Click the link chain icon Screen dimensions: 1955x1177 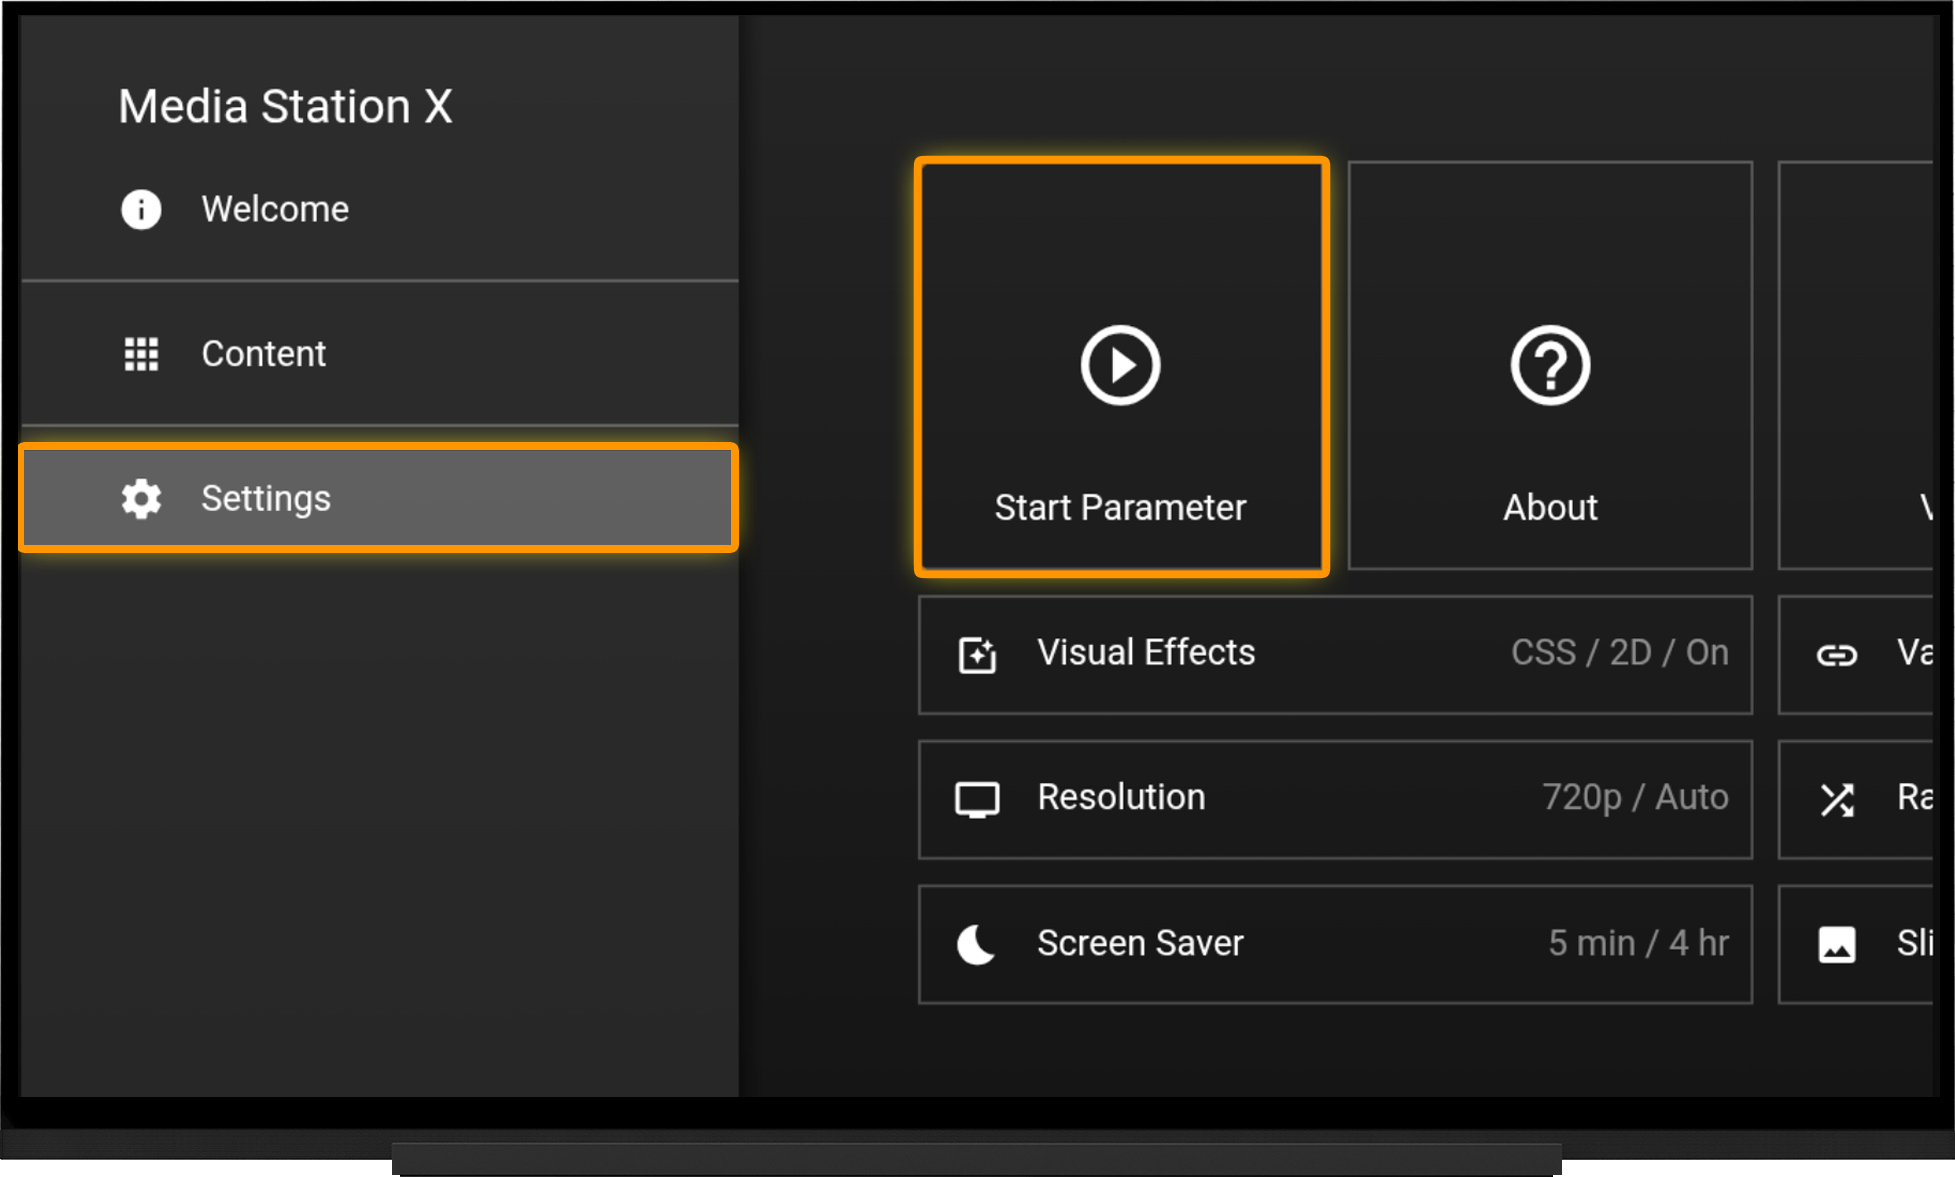1837,655
